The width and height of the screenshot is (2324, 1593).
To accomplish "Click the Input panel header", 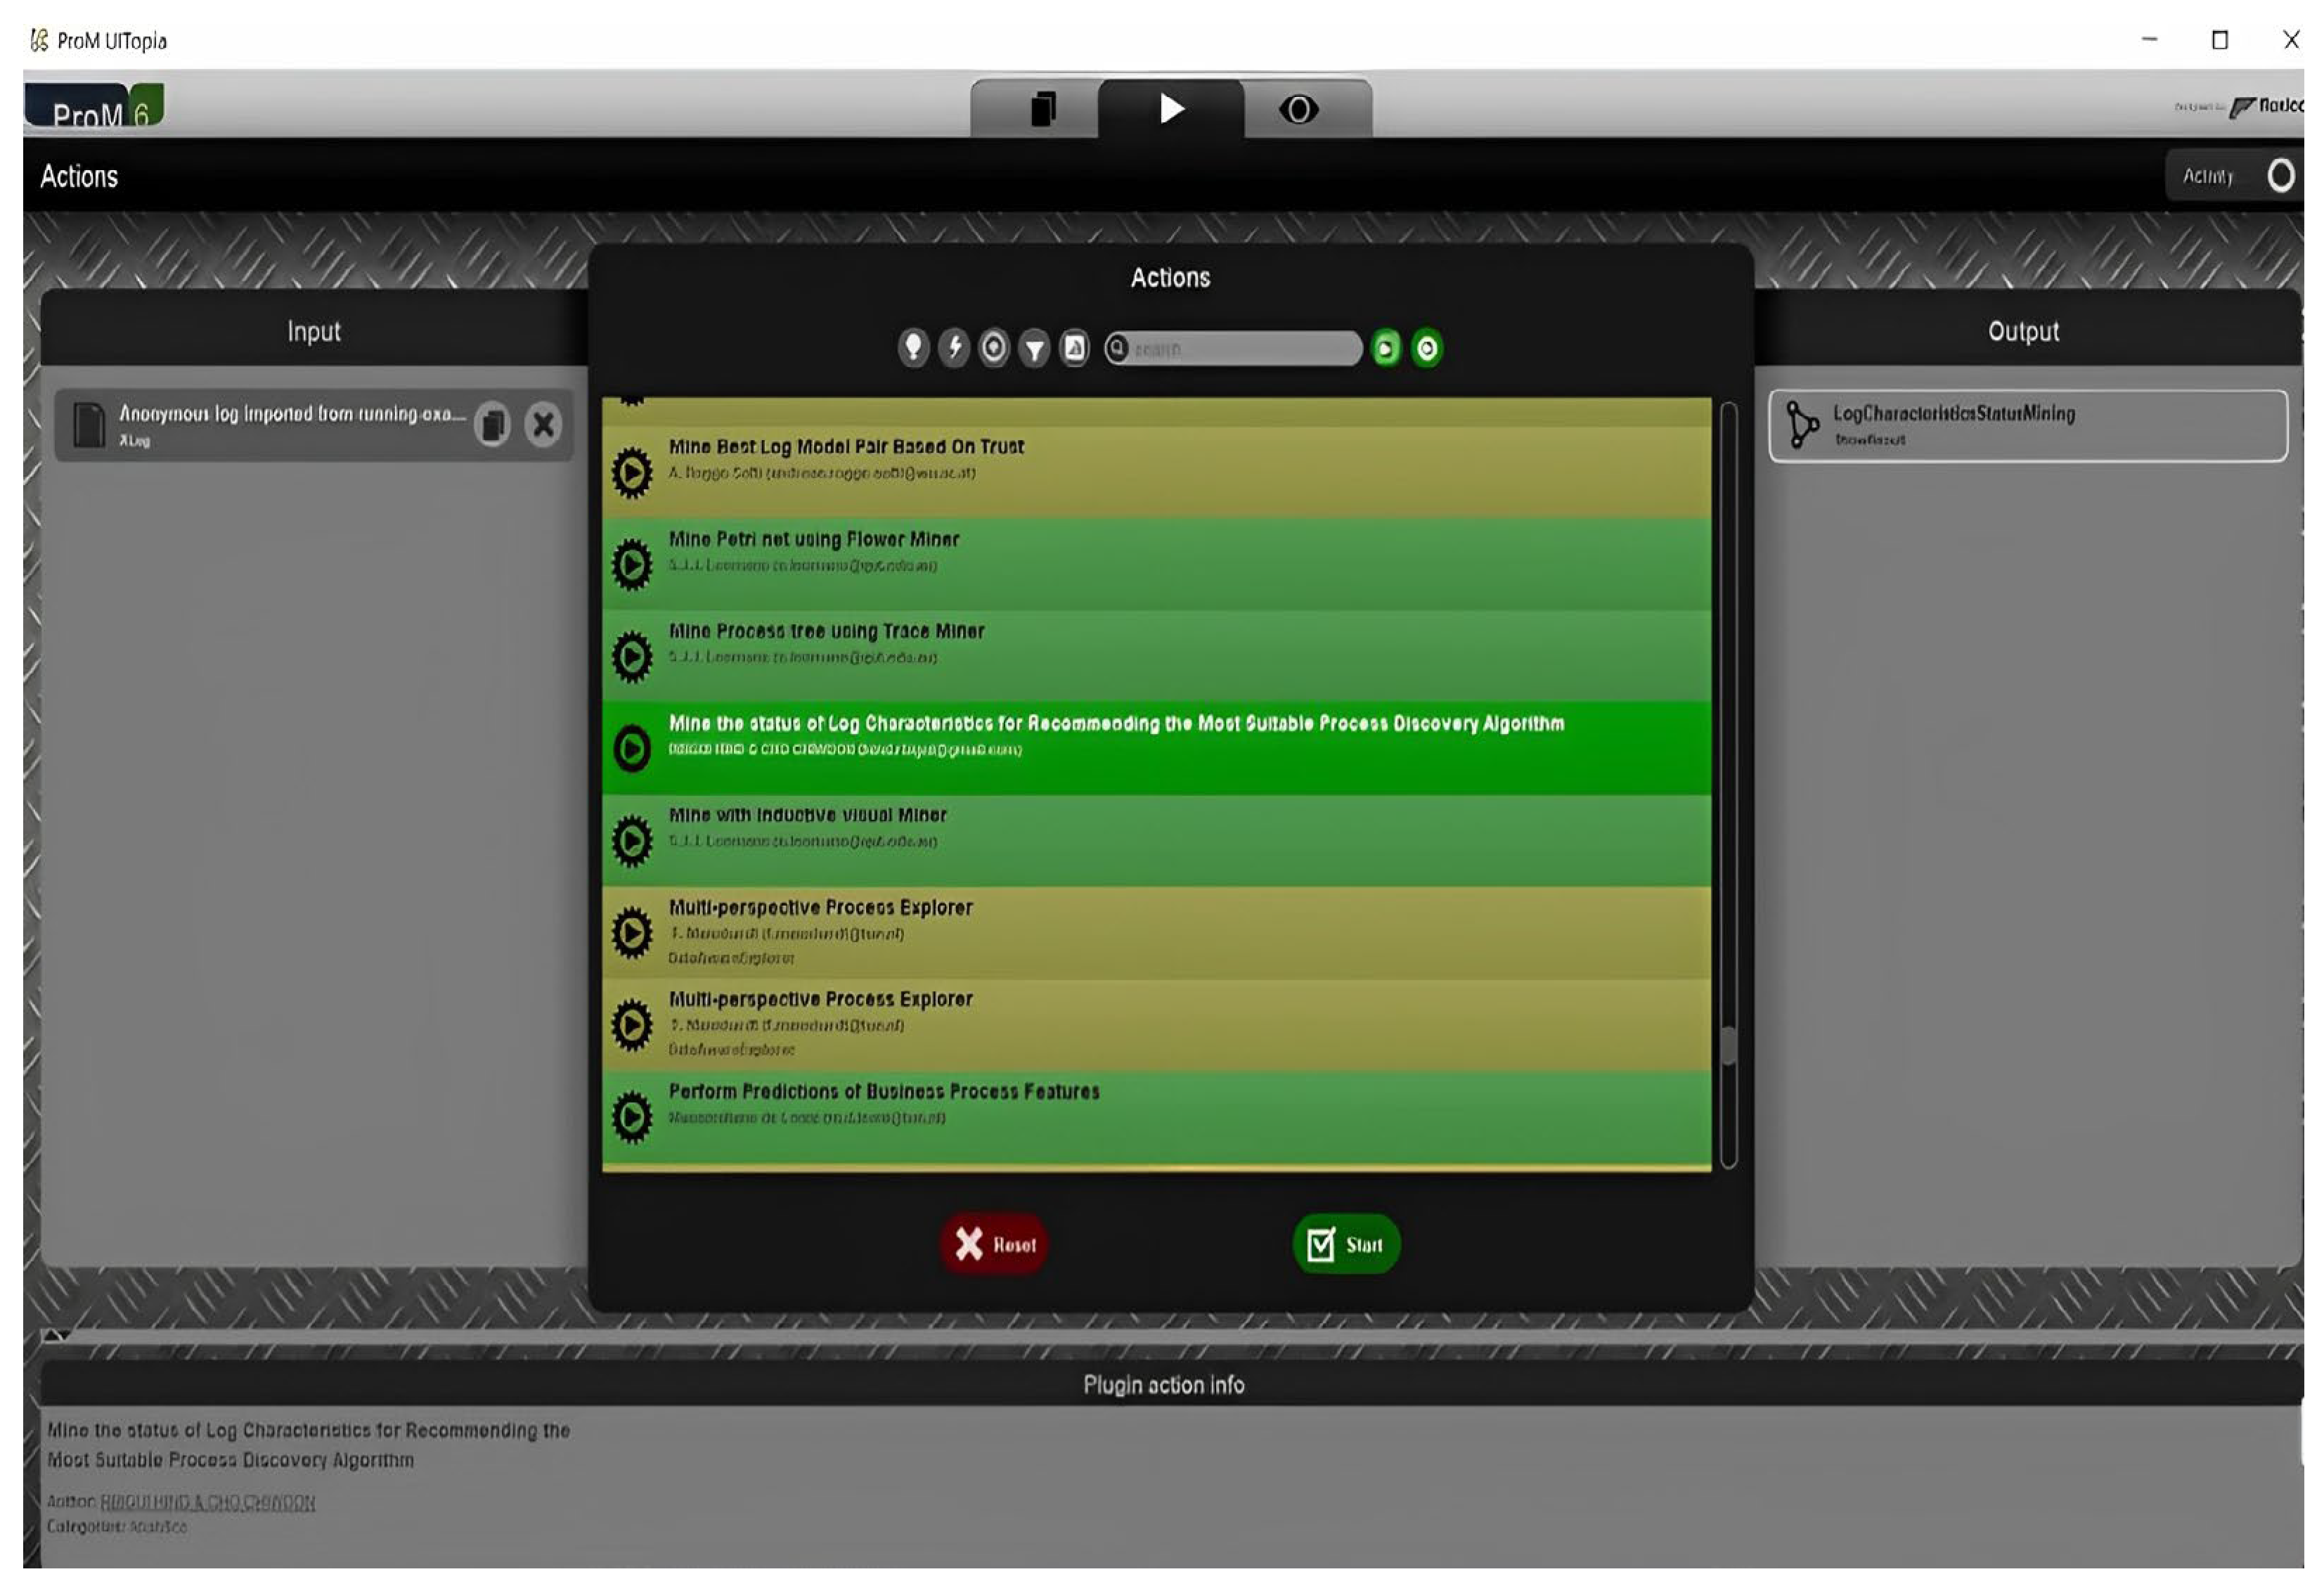I will click(314, 331).
